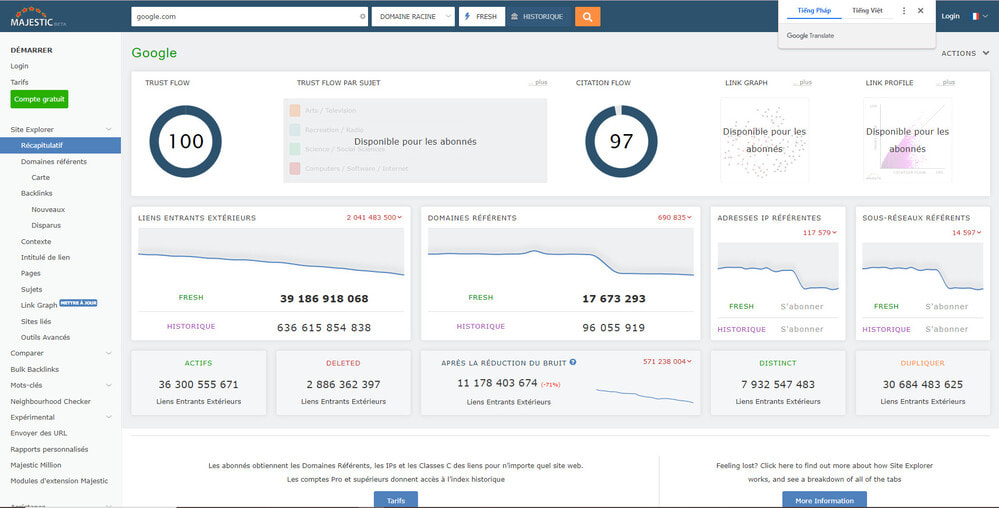The image size is (999, 508).
Task: Click the More Information button
Action: [x=824, y=500]
